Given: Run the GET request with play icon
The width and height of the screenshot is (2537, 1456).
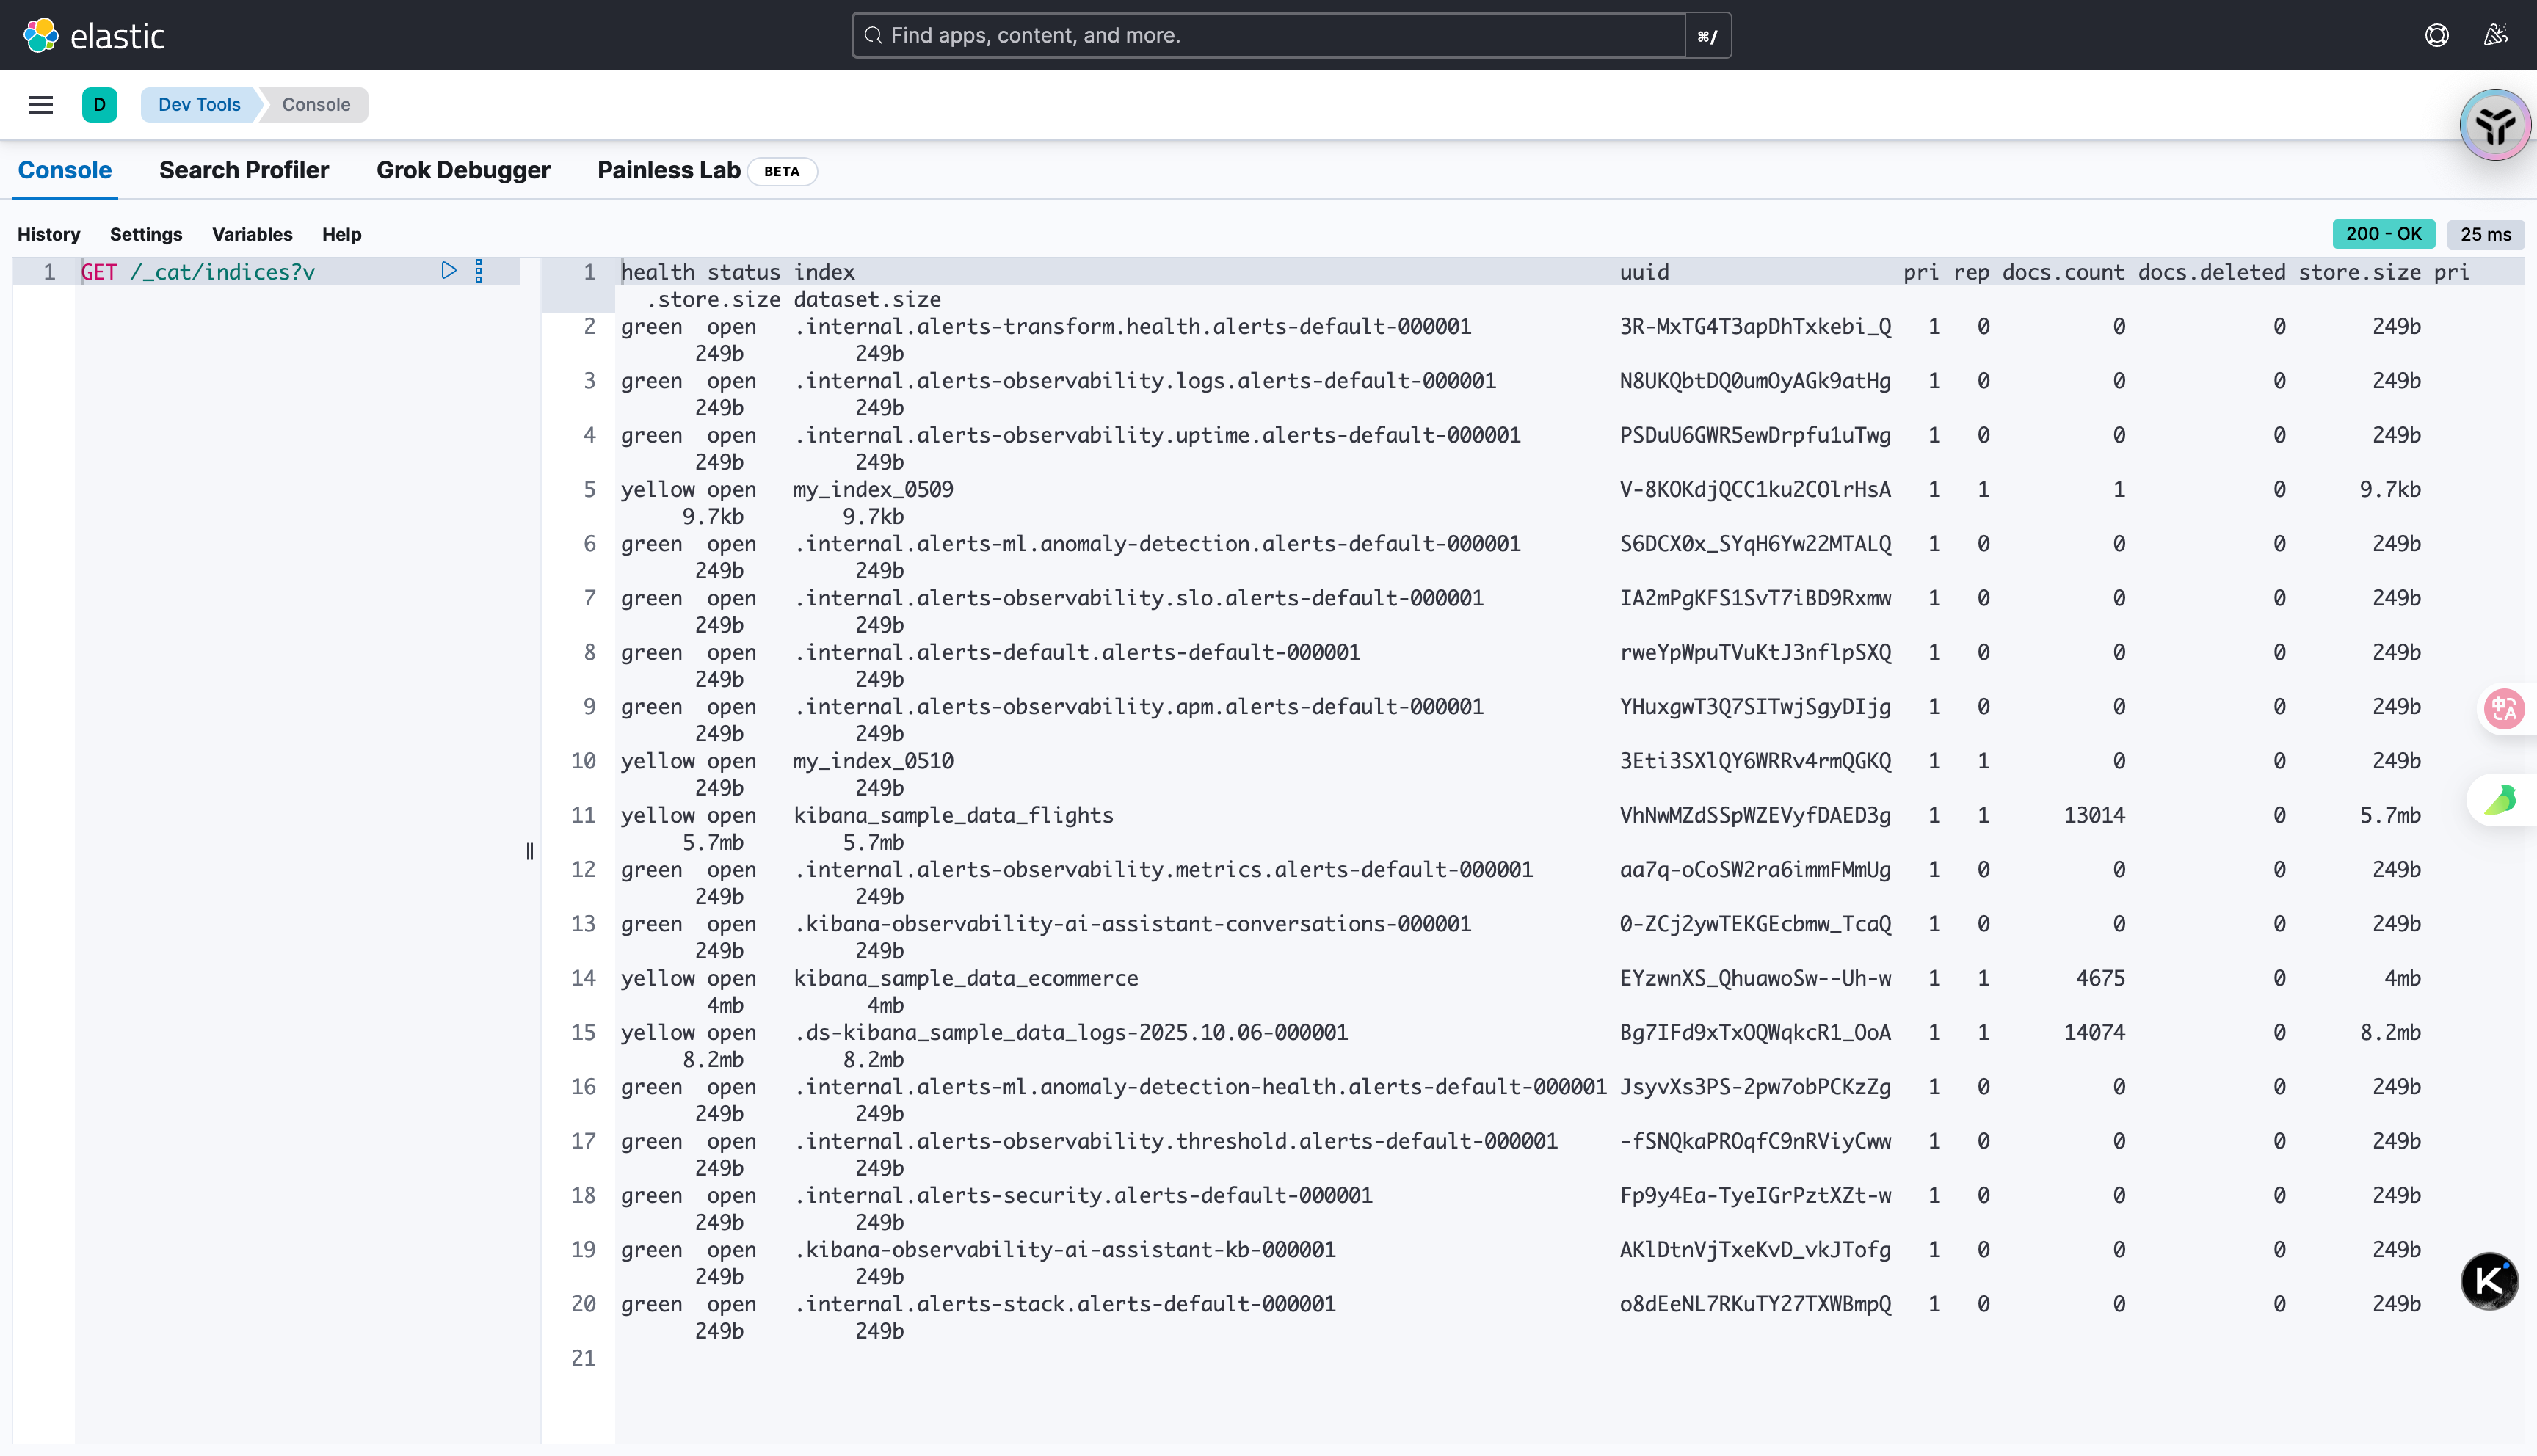Looking at the screenshot, I should 449,271.
